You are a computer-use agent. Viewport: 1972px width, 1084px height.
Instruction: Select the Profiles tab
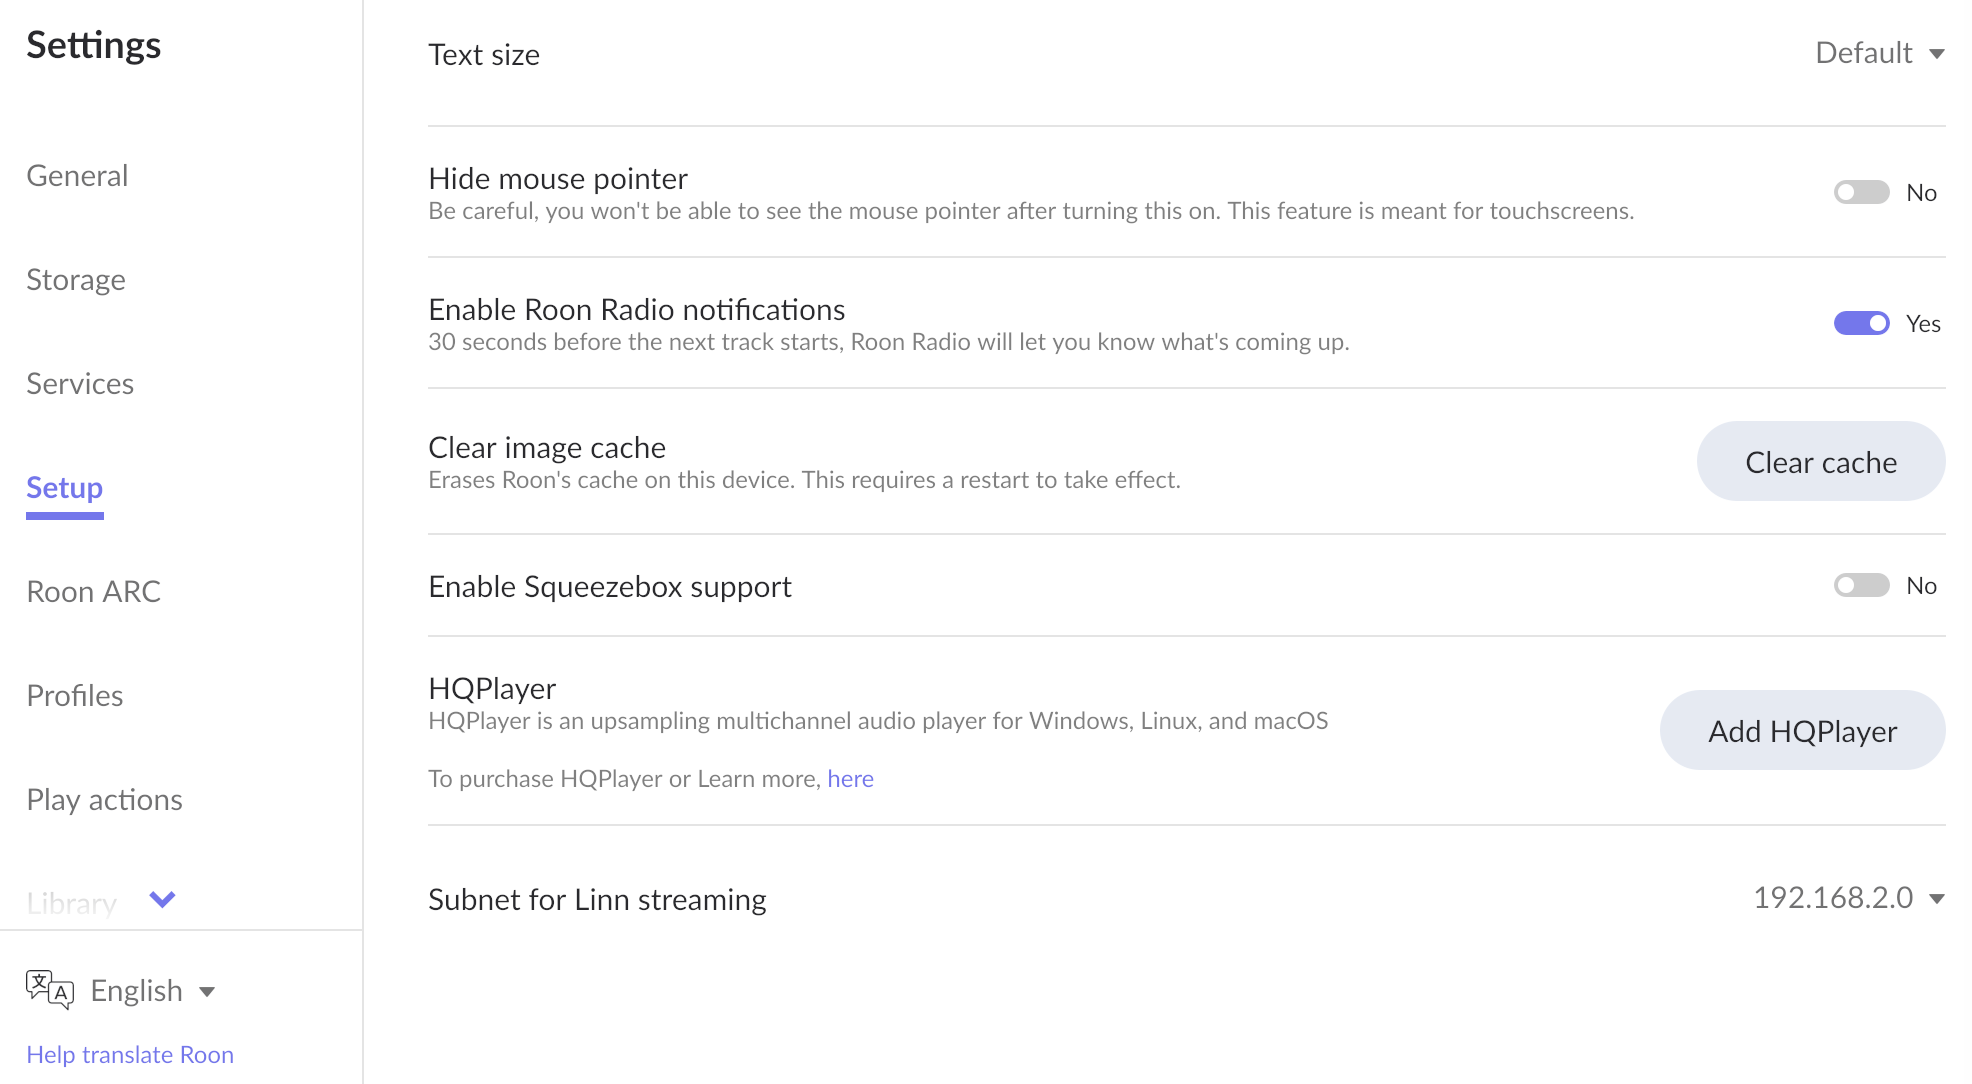(75, 696)
